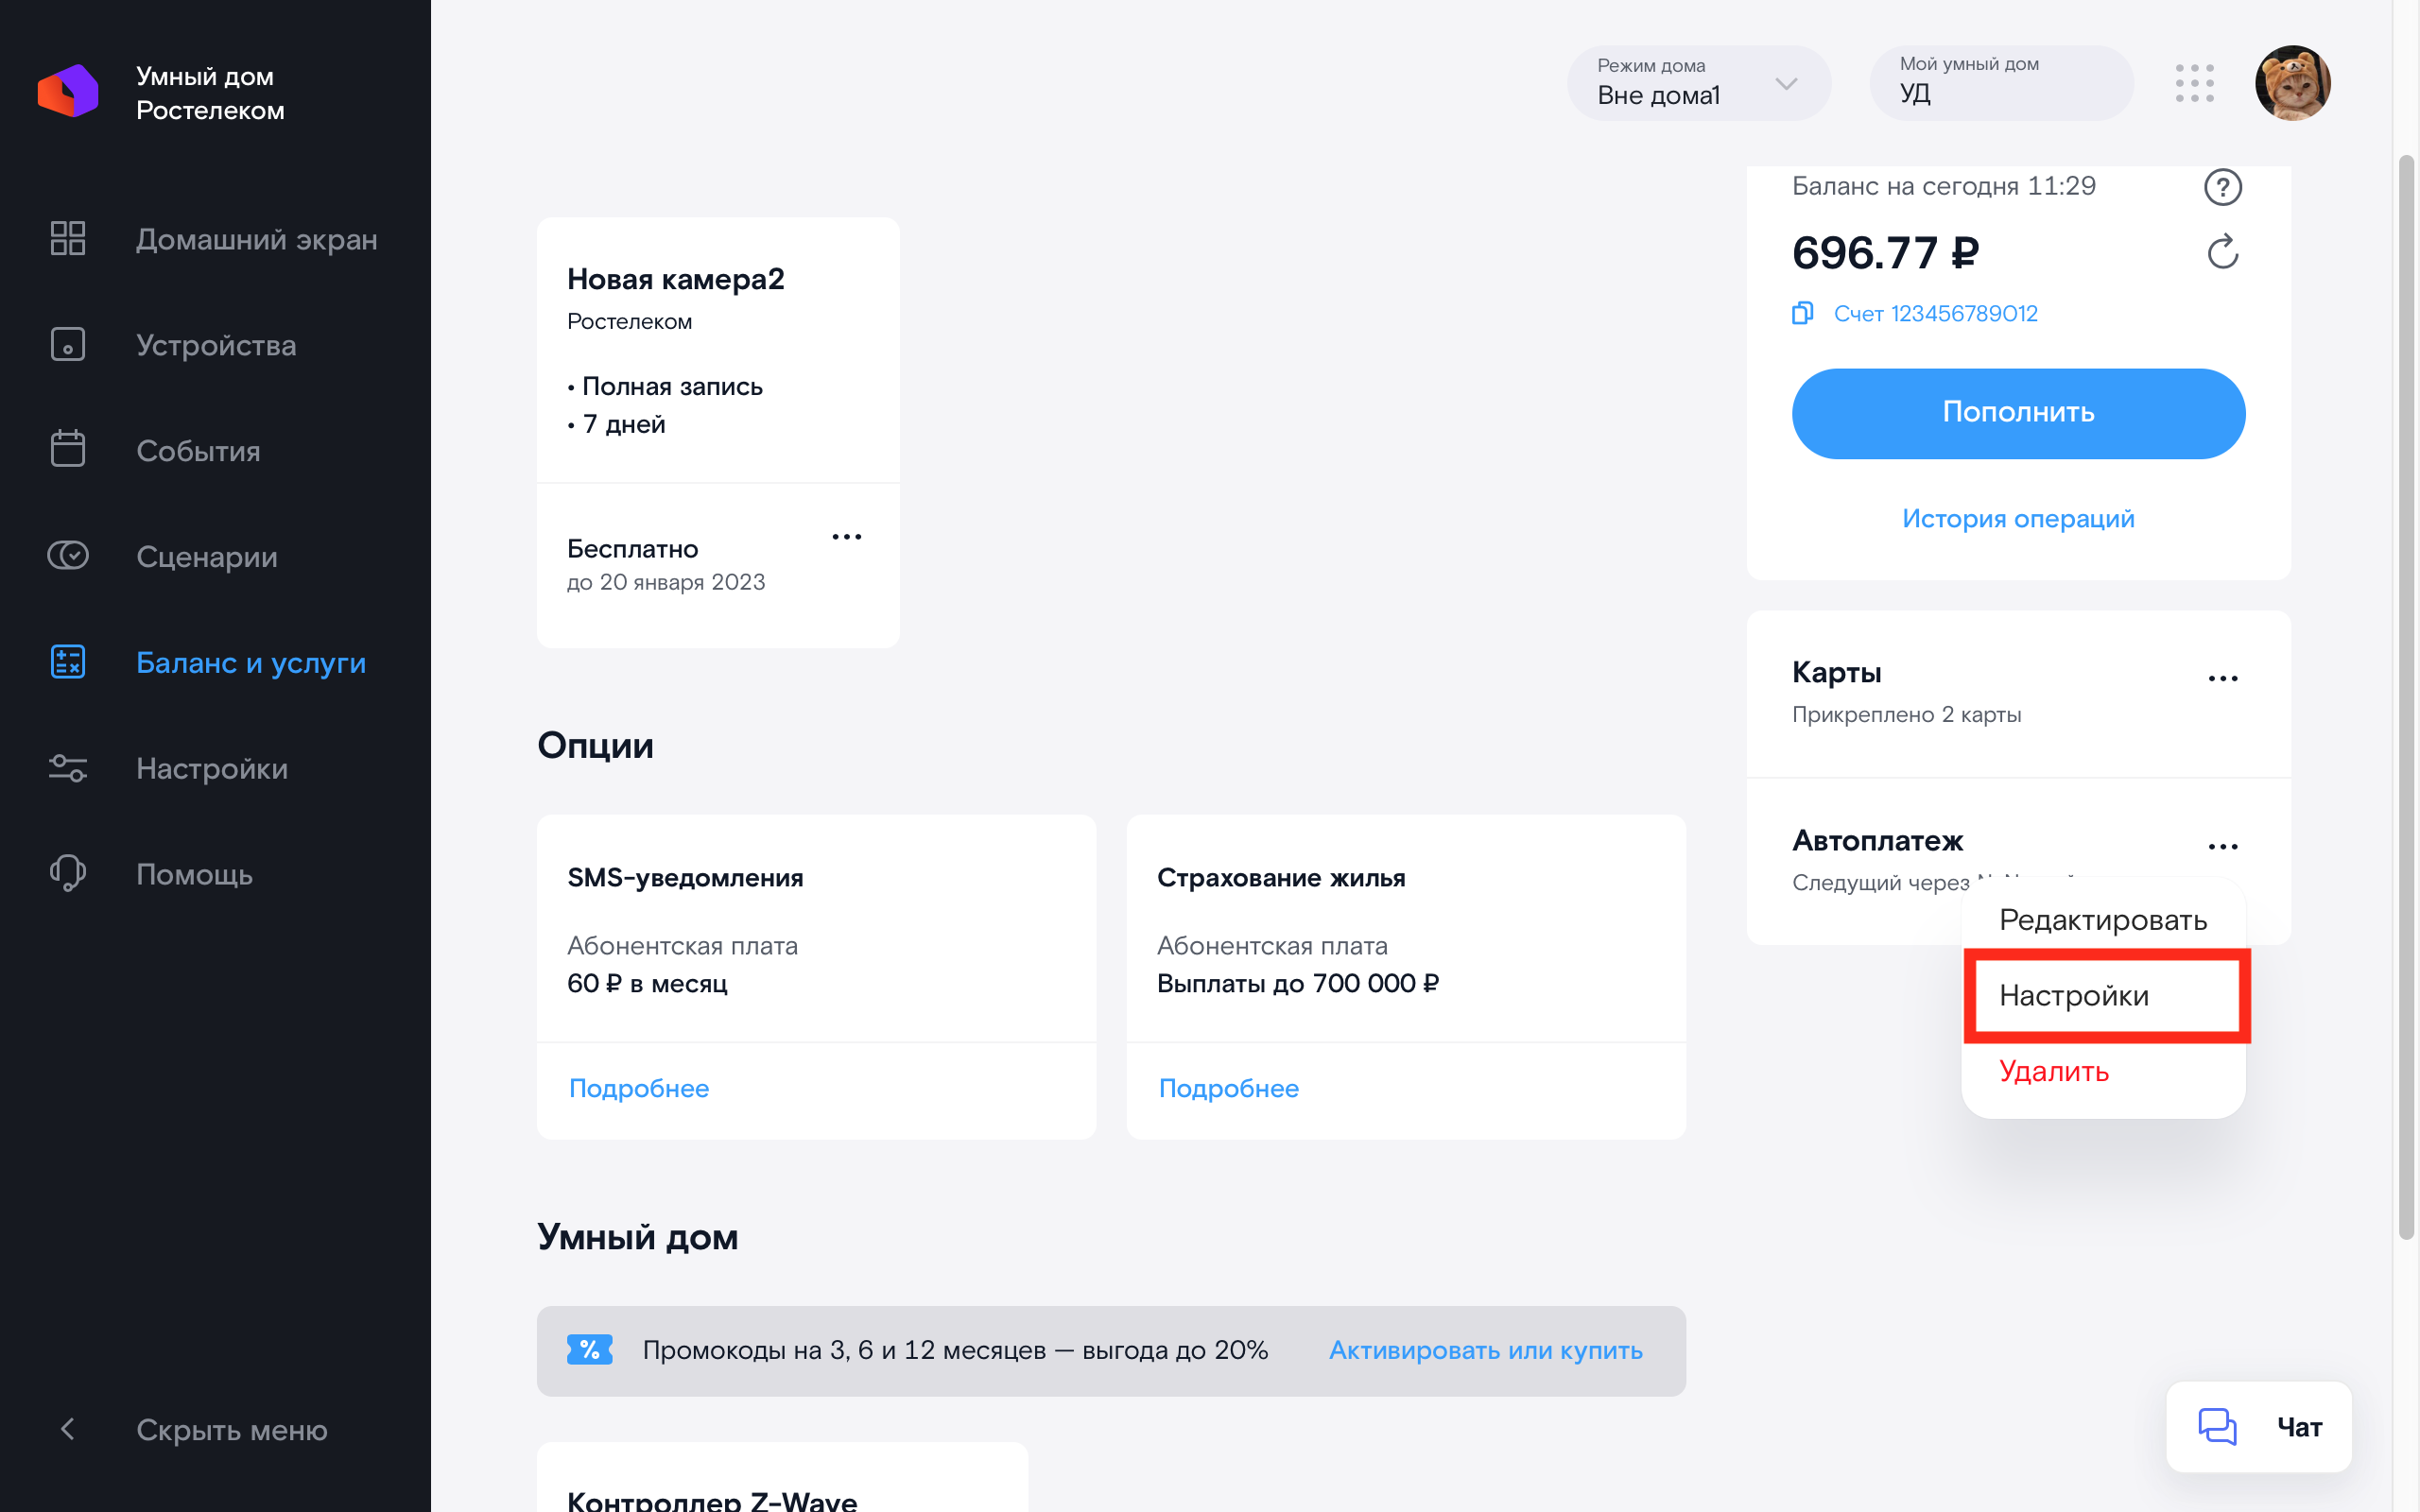This screenshot has width=2420, height=1512.
Task: Open the Помощь section
Action: click(194, 874)
